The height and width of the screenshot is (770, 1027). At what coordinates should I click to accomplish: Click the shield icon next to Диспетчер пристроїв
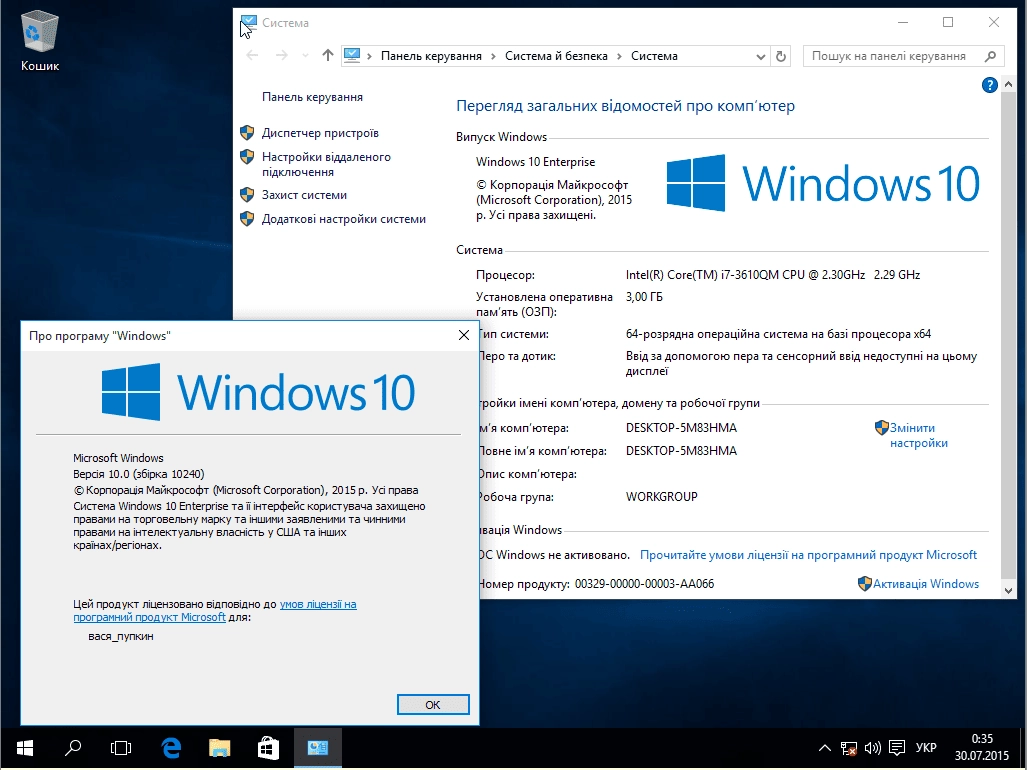(247, 133)
